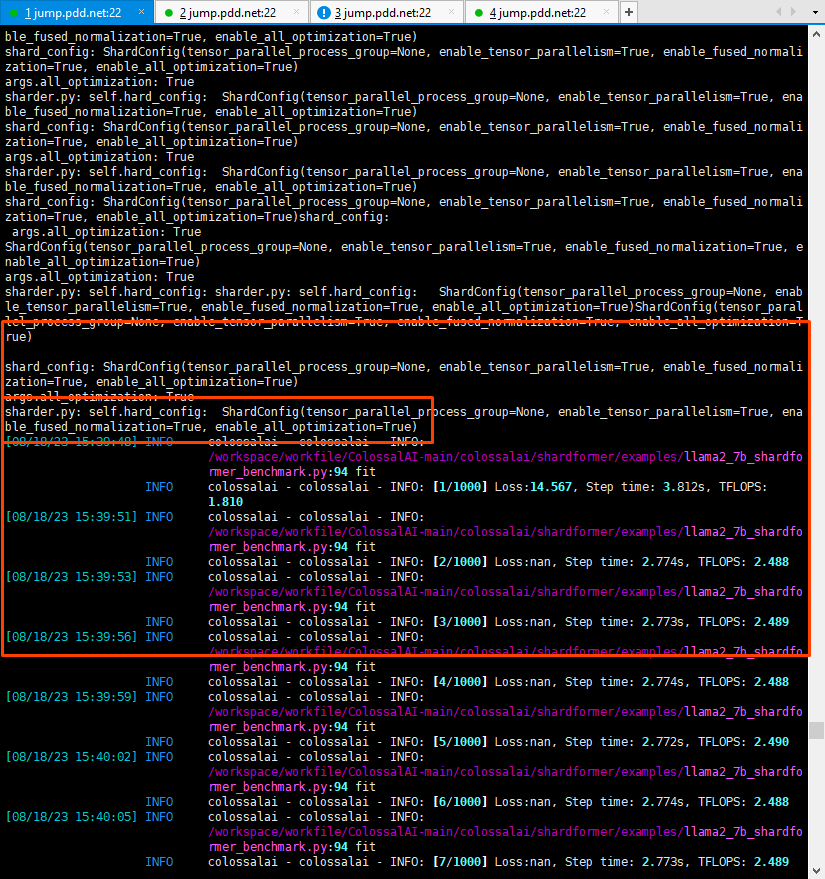Click the left tab-scroll arrow

click(x=779, y=12)
